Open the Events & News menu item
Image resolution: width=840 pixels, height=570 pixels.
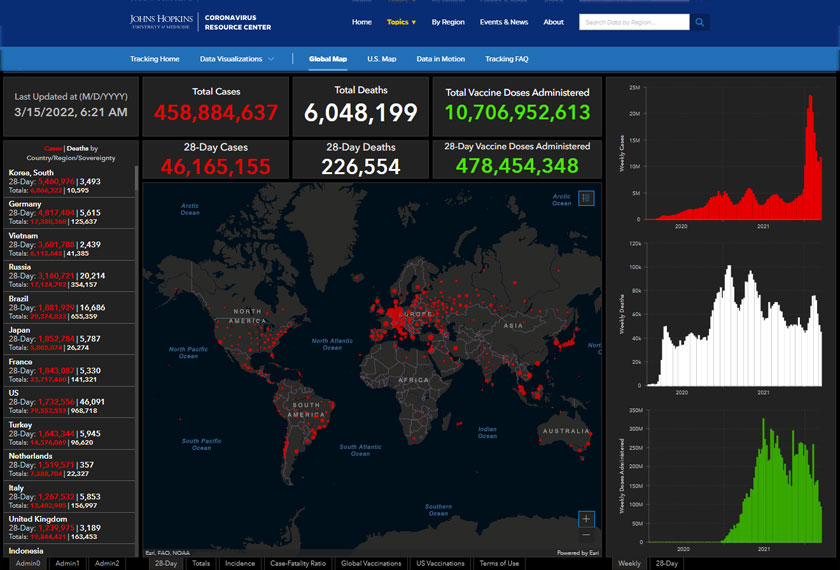pyautogui.click(x=503, y=22)
